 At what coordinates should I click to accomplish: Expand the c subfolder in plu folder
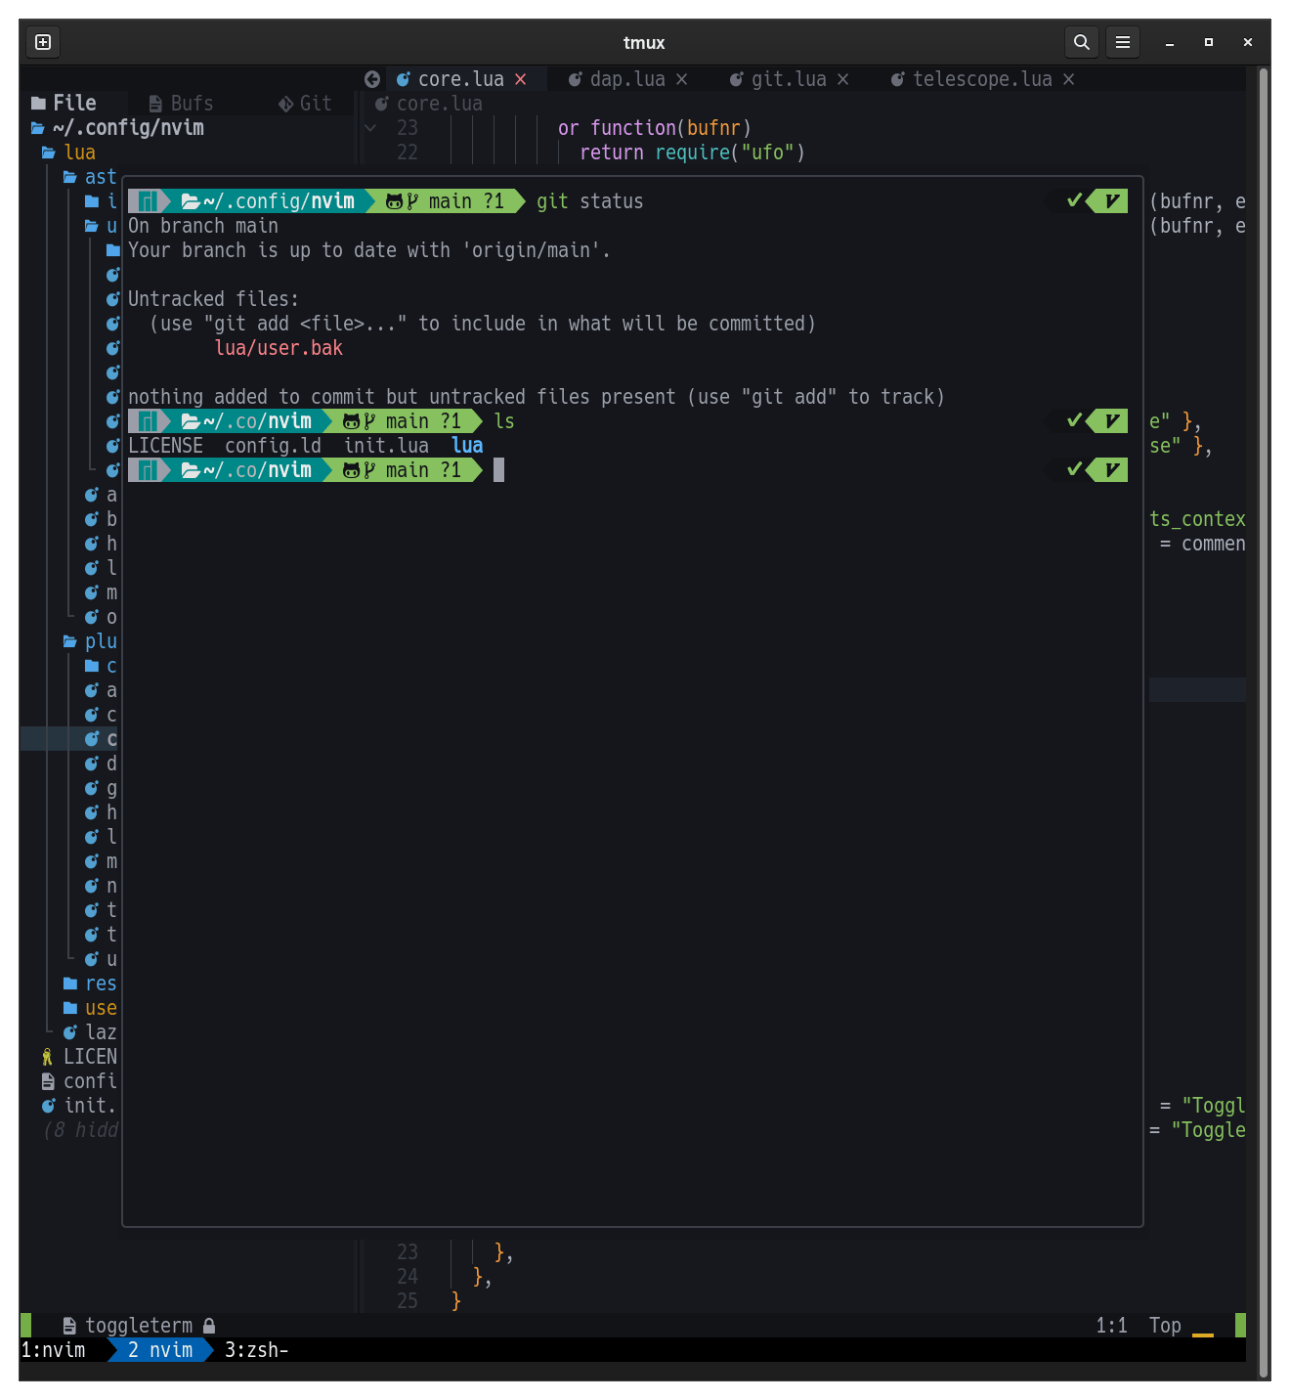101,666
